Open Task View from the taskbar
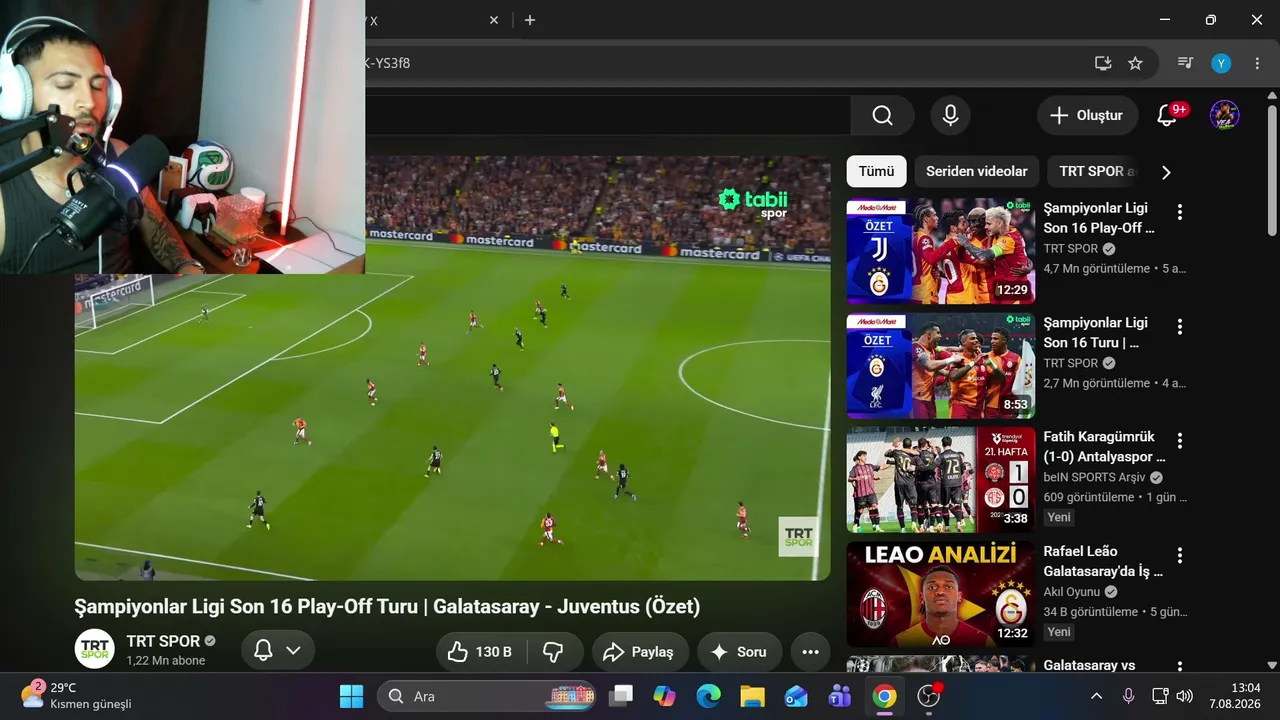Image resolution: width=1280 pixels, height=720 pixels. (622, 696)
